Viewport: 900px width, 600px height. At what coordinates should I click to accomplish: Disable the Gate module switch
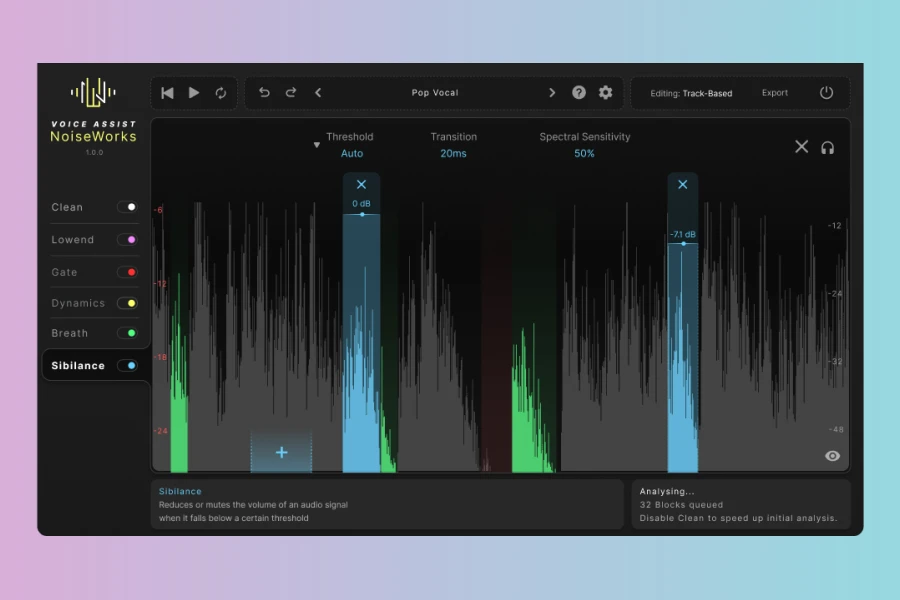(127, 272)
